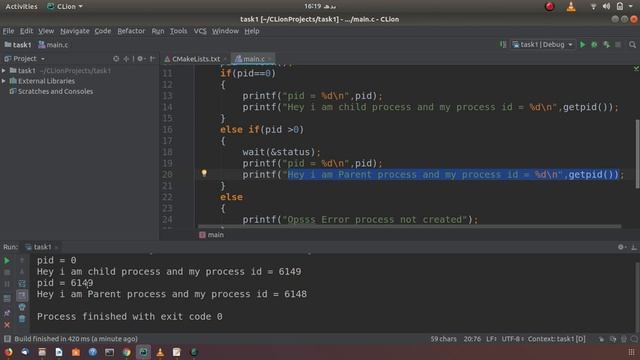Image resolution: width=640 pixels, height=360 pixels.
Task: Run task1 with coverage from the toolbar
Action: 607,44
